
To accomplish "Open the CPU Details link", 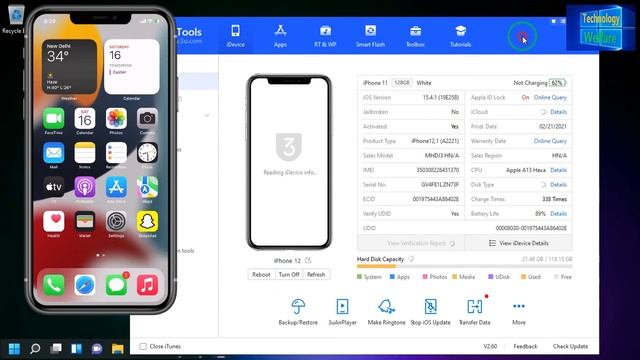I will pos(558,170).
